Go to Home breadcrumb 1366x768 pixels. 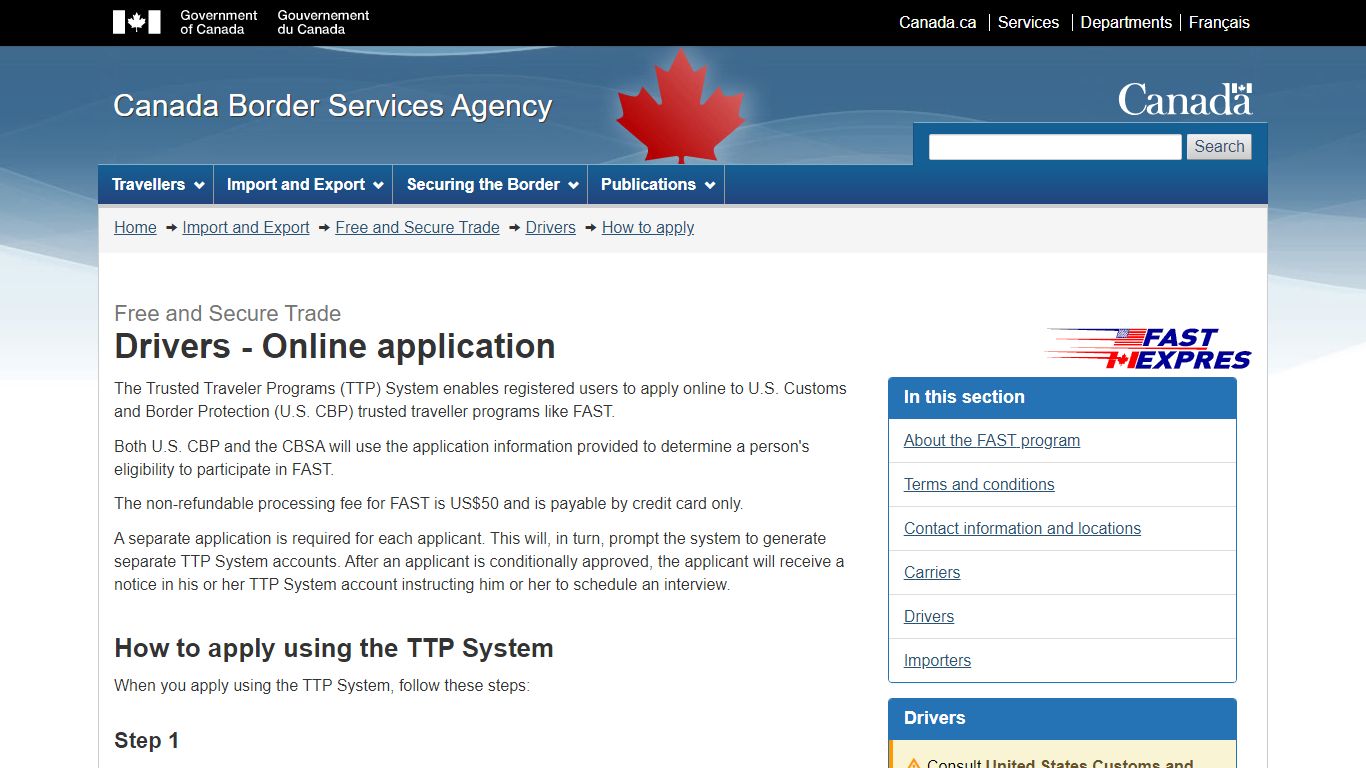point(135,228)
